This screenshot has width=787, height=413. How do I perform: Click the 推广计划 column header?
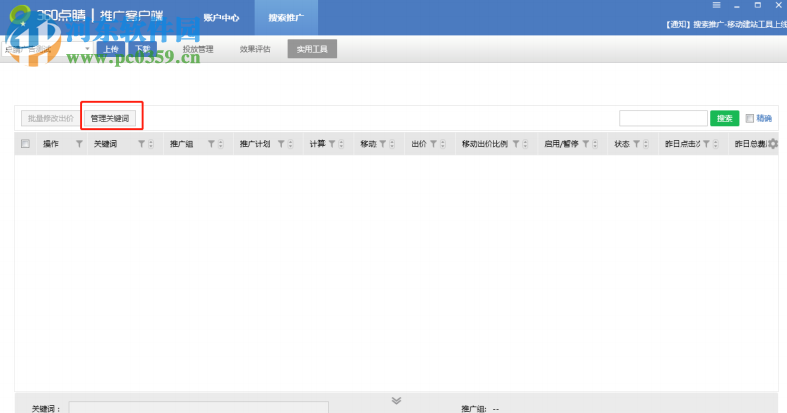click(x=255, y=144)
